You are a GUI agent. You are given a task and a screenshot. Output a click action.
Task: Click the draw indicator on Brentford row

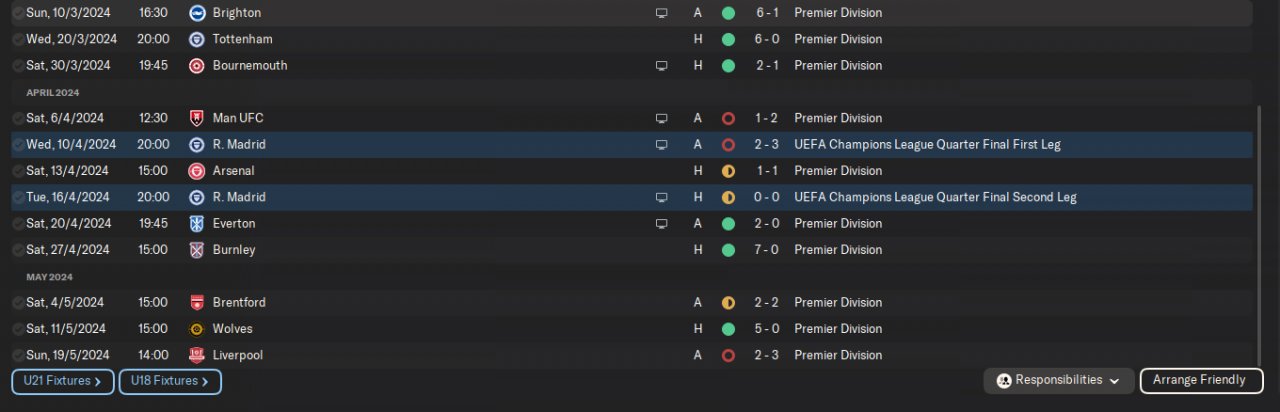coord(728,303)
